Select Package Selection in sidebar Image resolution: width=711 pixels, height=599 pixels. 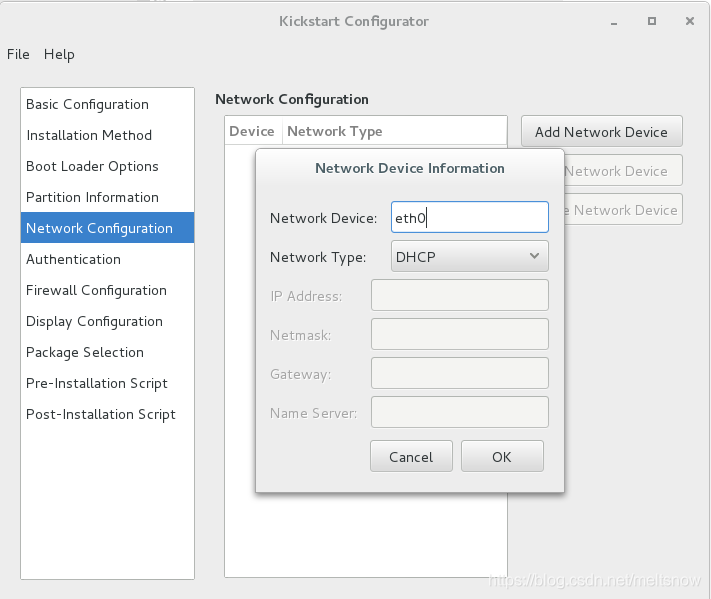pos(107,352)
